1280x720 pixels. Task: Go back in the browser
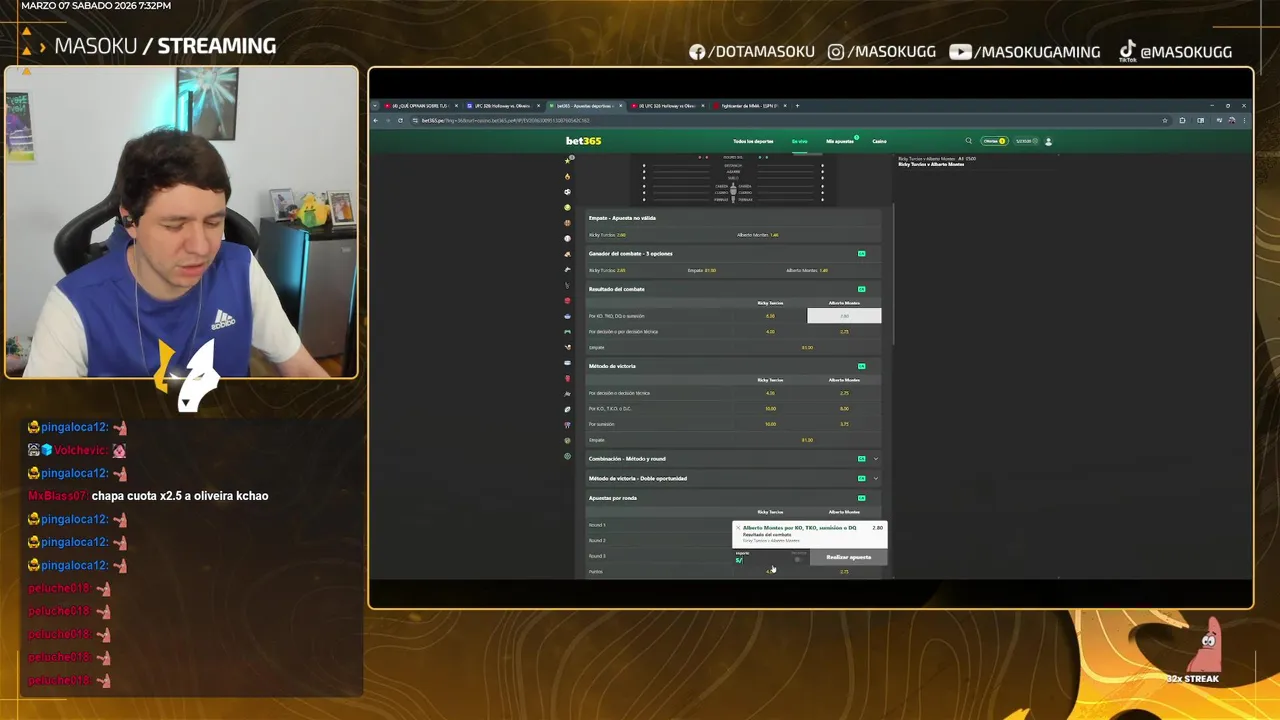376,120
